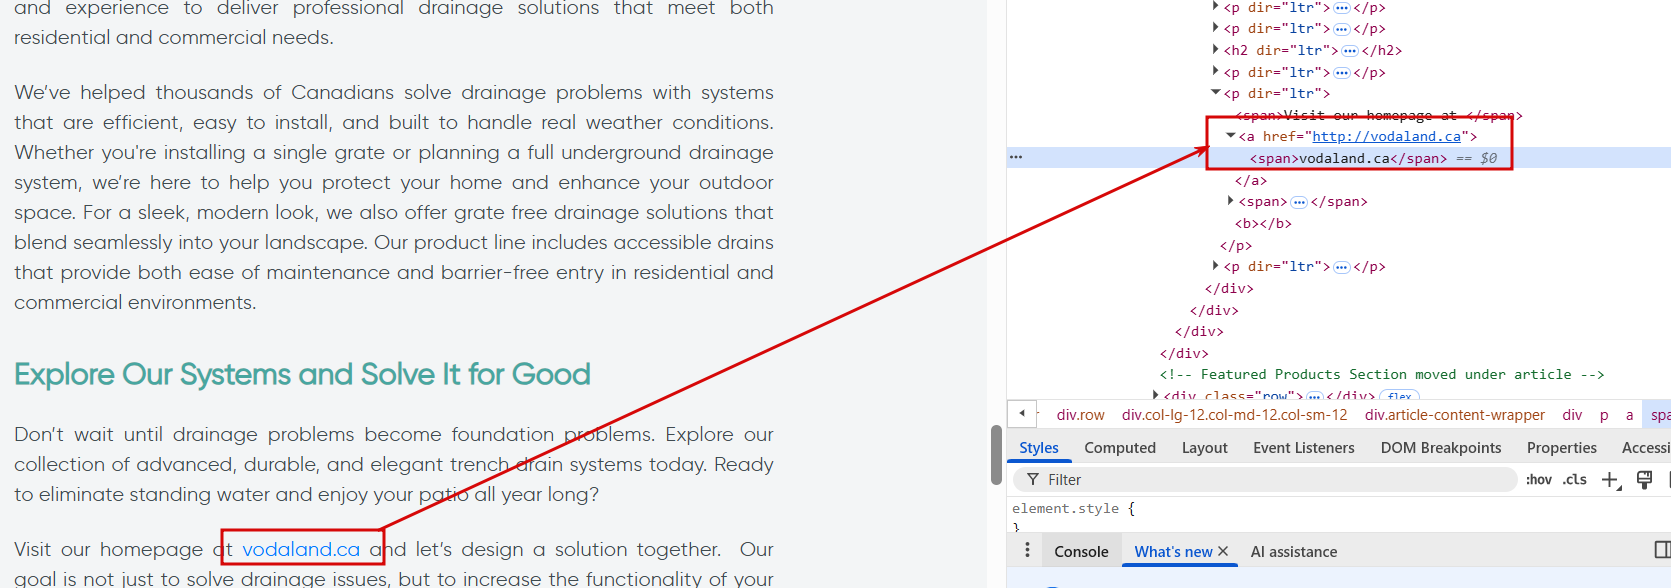Switch to the Console drawer tab
Viewport: 1671px width, 588px height.
[1081, 552]
